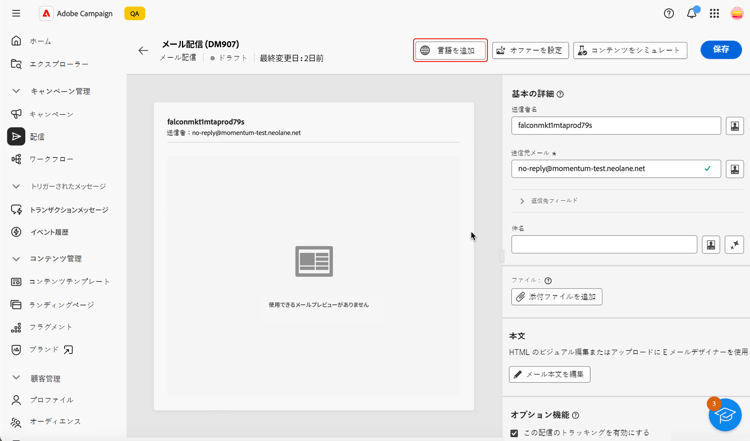This screenshot has height=441, width=750.
Task: Open the apps grid switcher
Action: (x=714, y=13)
